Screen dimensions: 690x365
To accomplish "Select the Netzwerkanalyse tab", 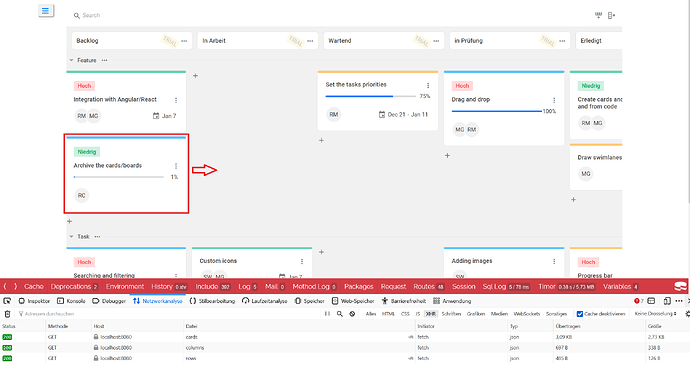I will (158, 301).
